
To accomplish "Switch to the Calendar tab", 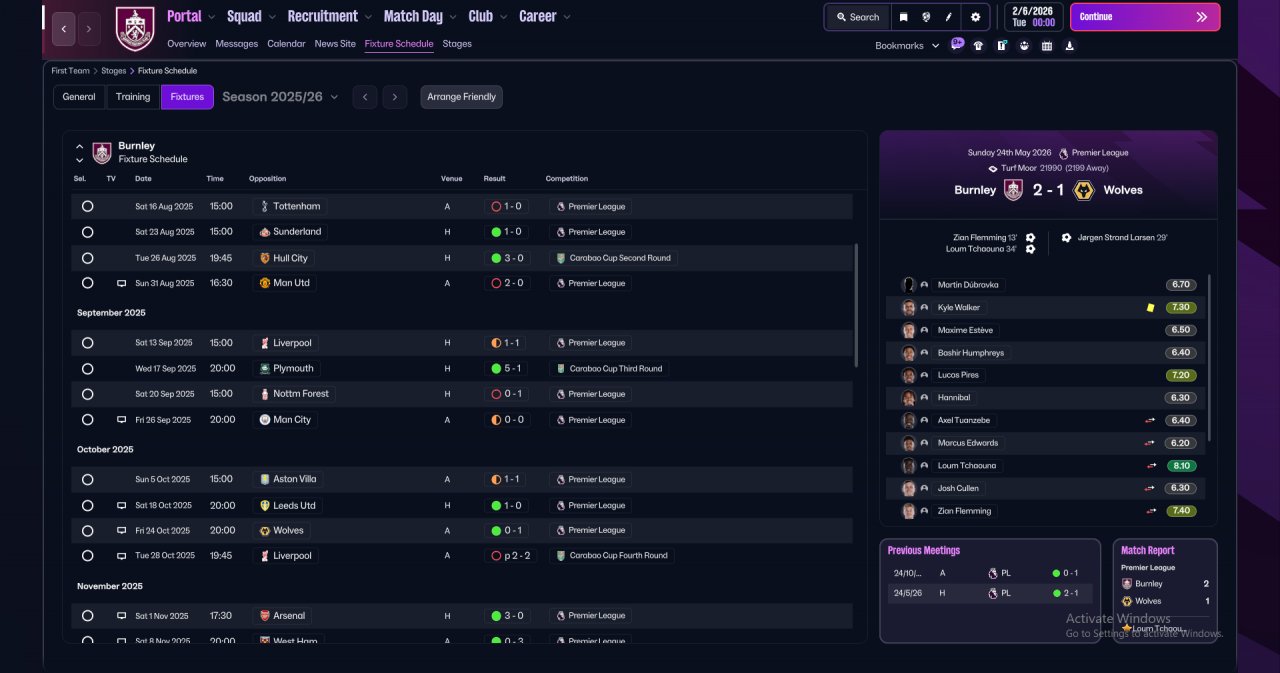I will pyautogui.click(x=286, y=44).
